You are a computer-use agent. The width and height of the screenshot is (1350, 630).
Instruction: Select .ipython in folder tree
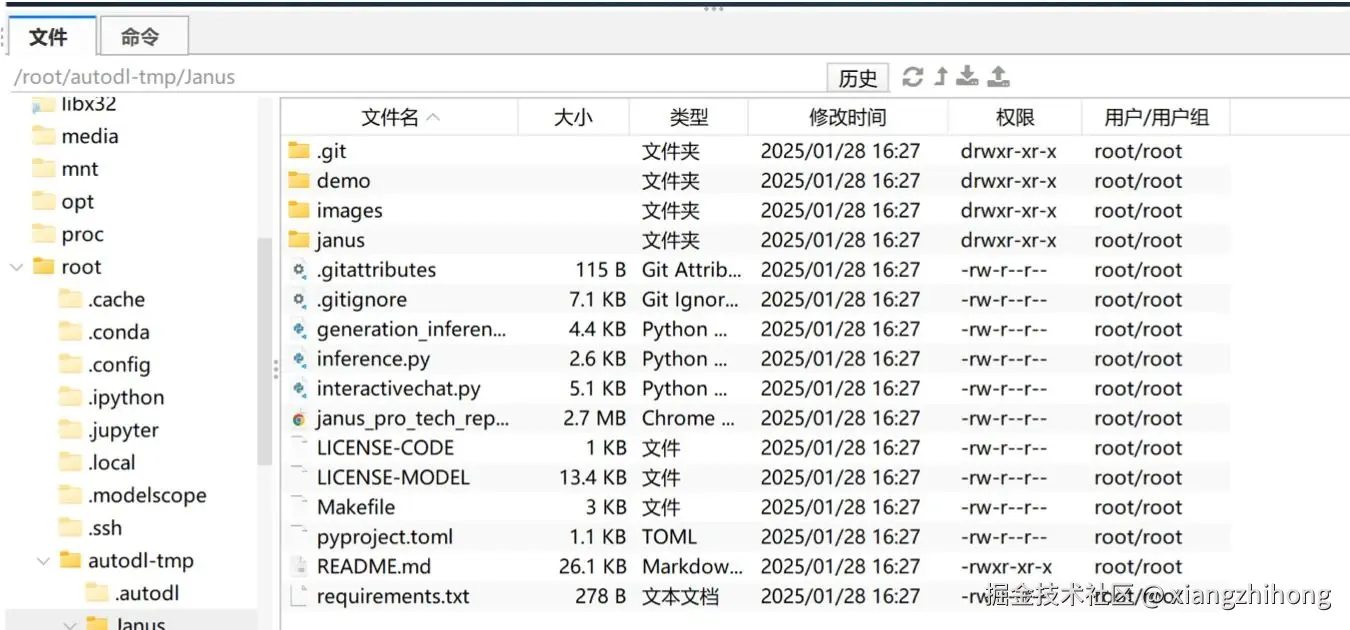(x=126, y=397)
